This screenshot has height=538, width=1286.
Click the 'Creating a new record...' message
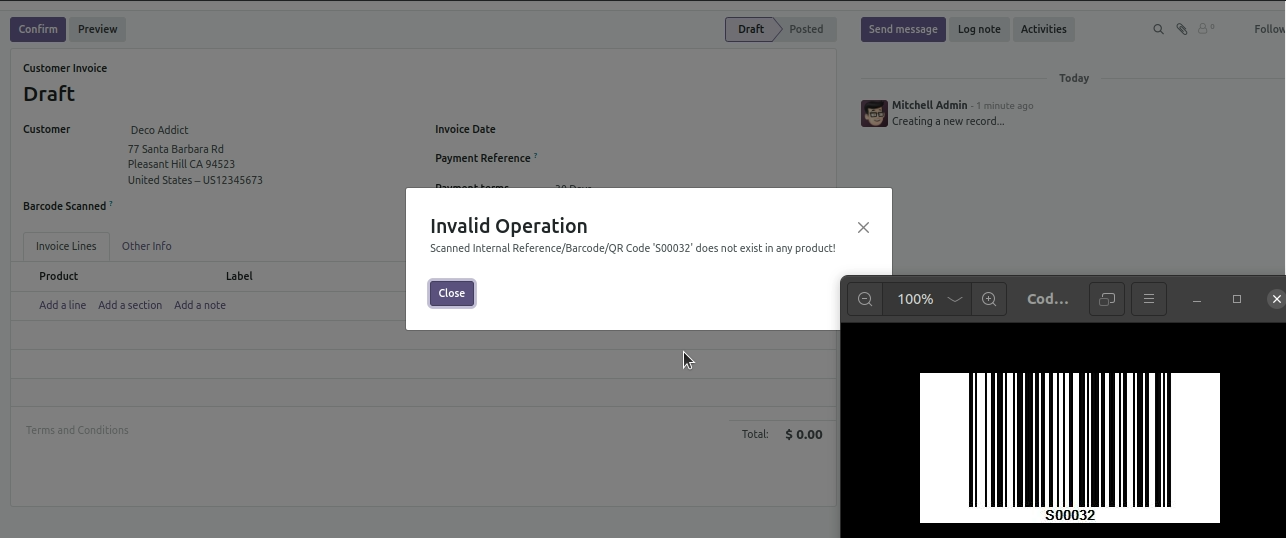pyautogui.click(x=948, y=121)
